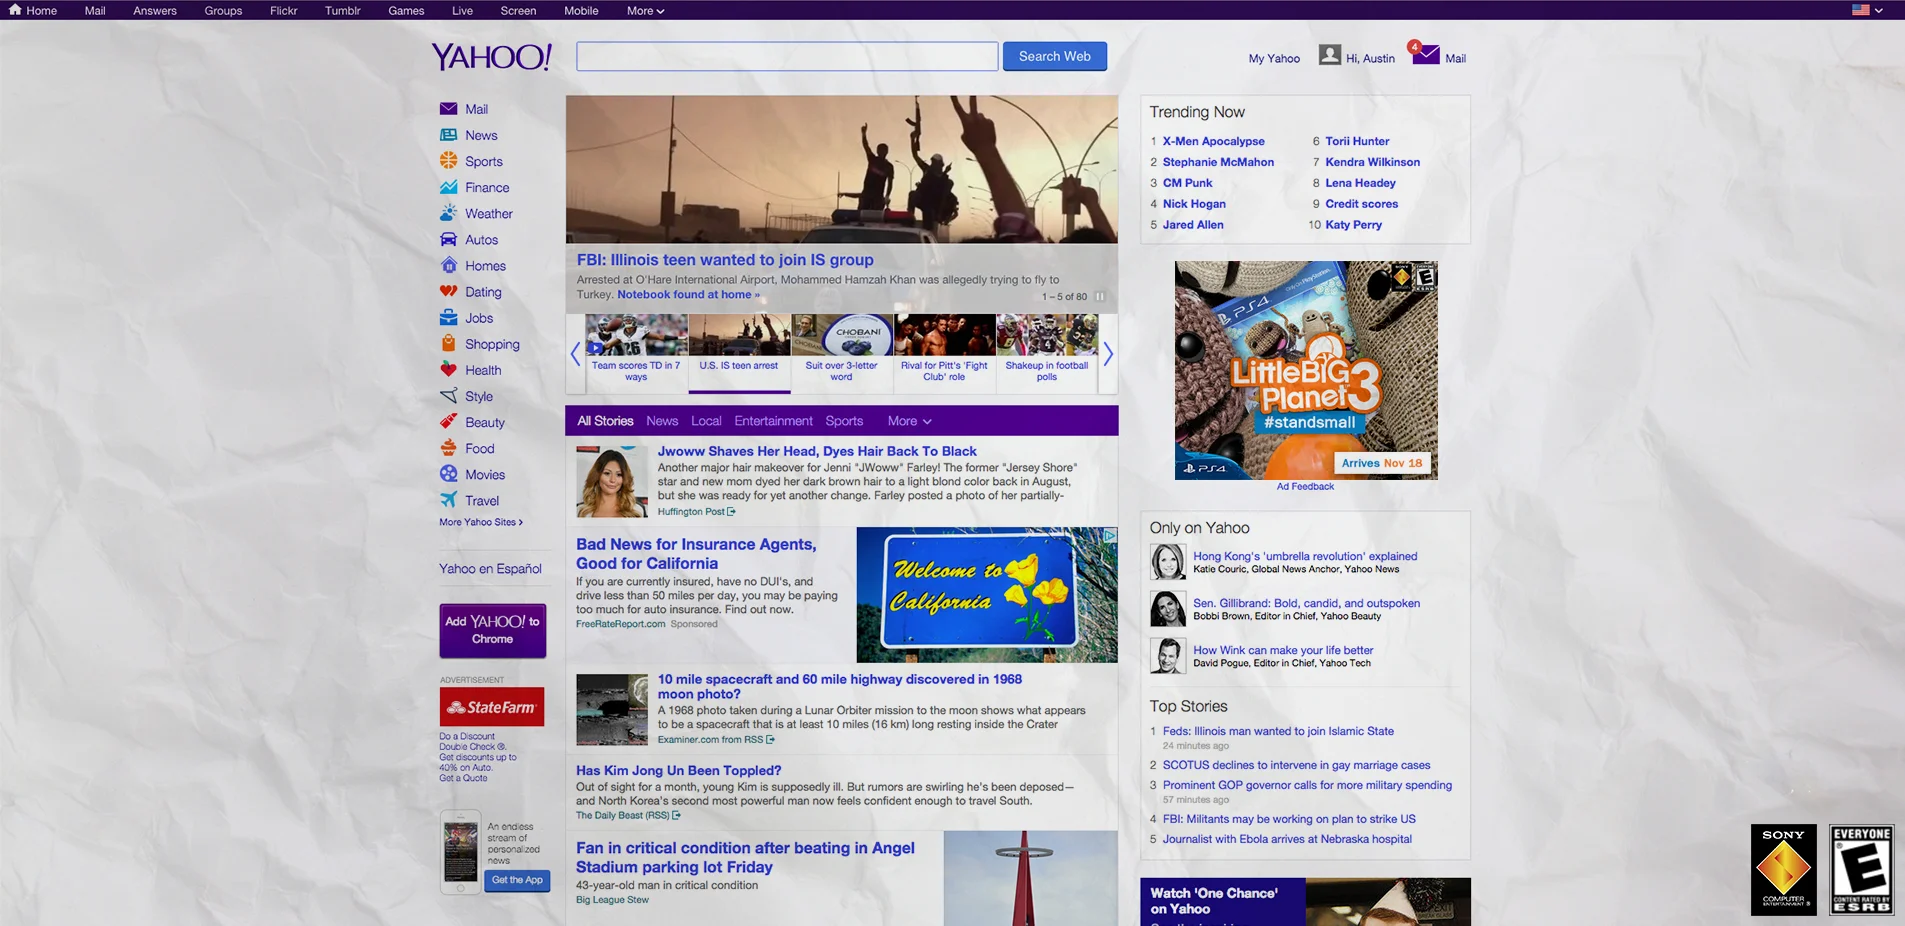Switch to the Local stories tab
The height and width of the screenshot is (926, 1905).
click(706, 421)
